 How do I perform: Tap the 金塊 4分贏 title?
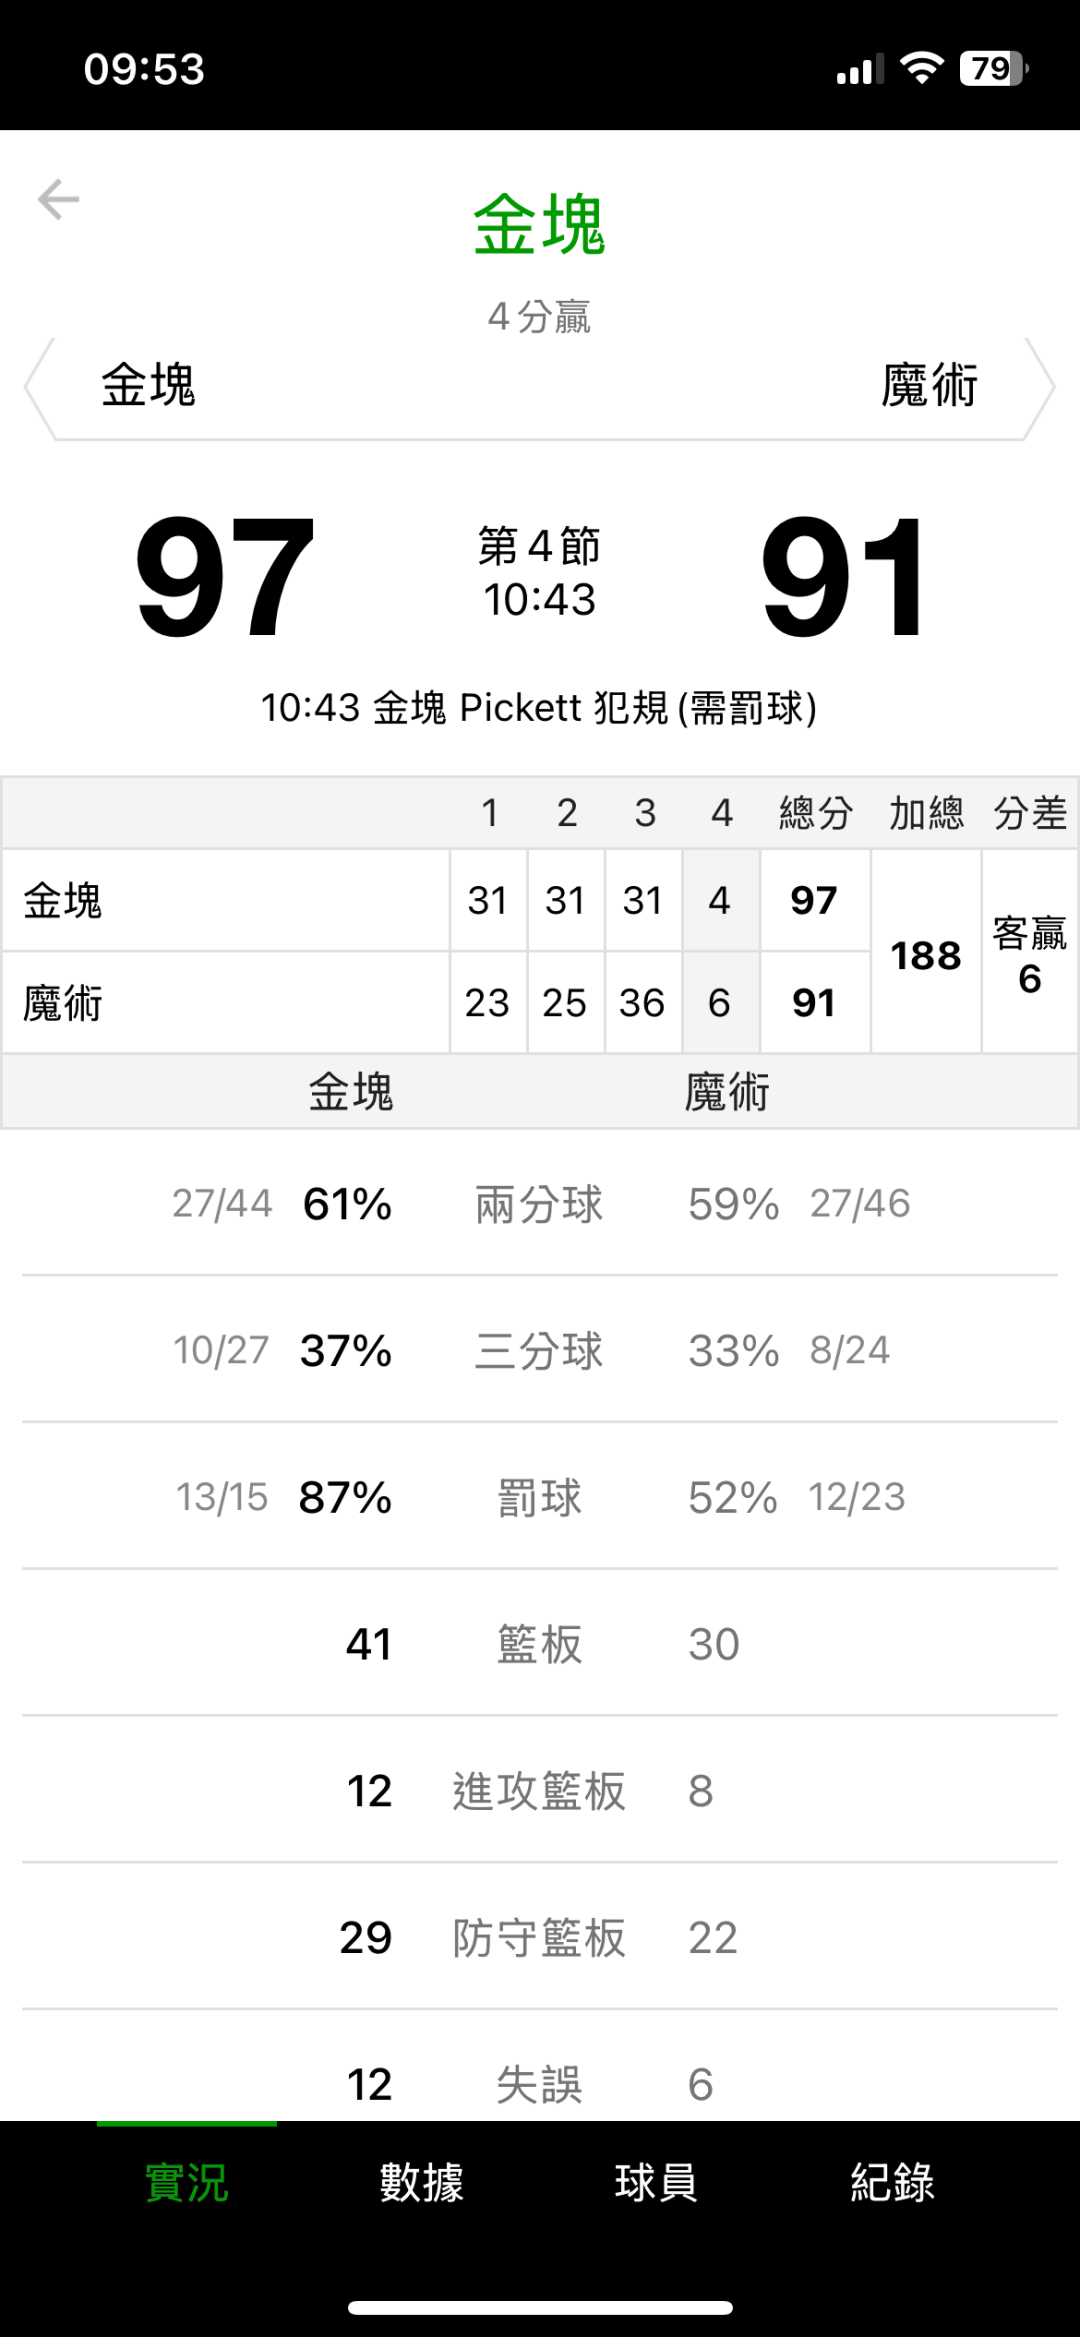(x=539, y=225)
